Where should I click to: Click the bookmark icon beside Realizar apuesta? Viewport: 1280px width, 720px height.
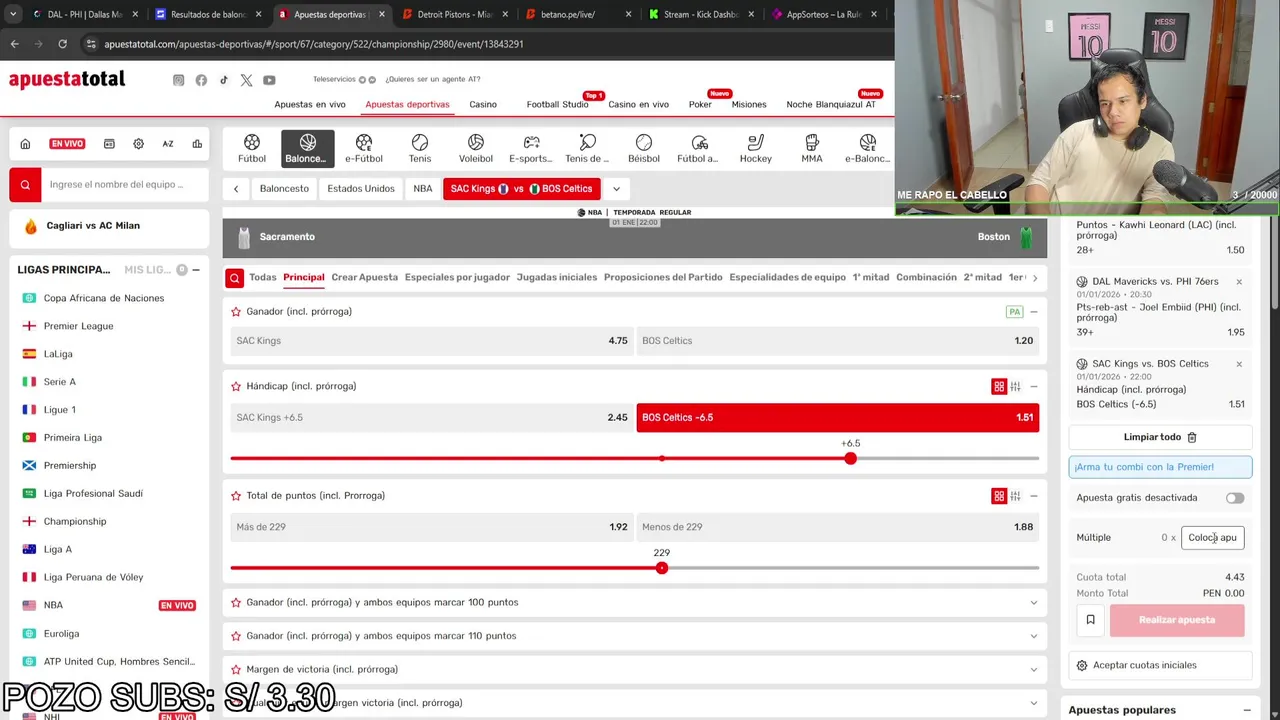1090,620
